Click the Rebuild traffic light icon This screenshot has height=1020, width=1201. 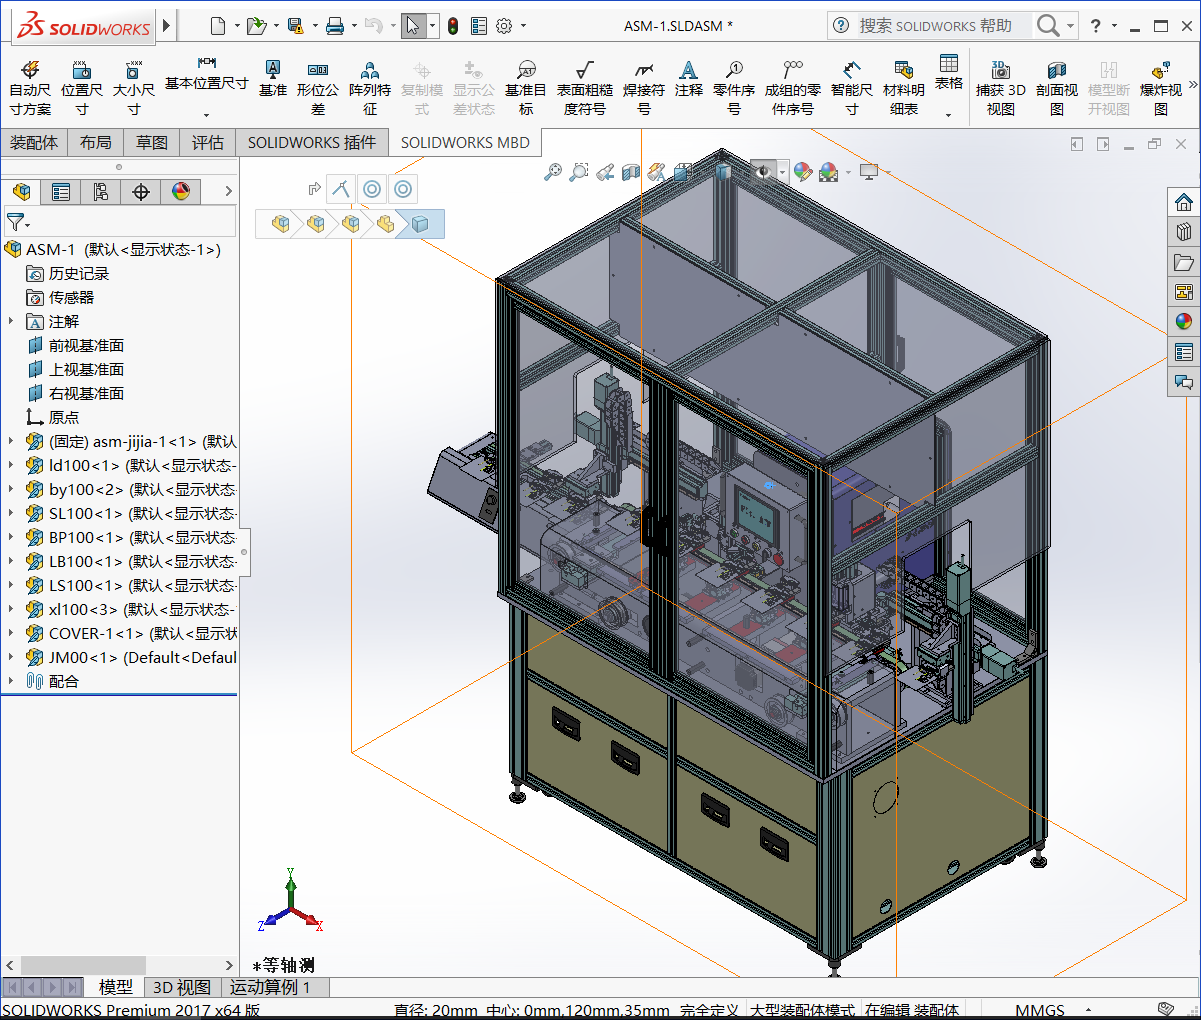[453, 26]
